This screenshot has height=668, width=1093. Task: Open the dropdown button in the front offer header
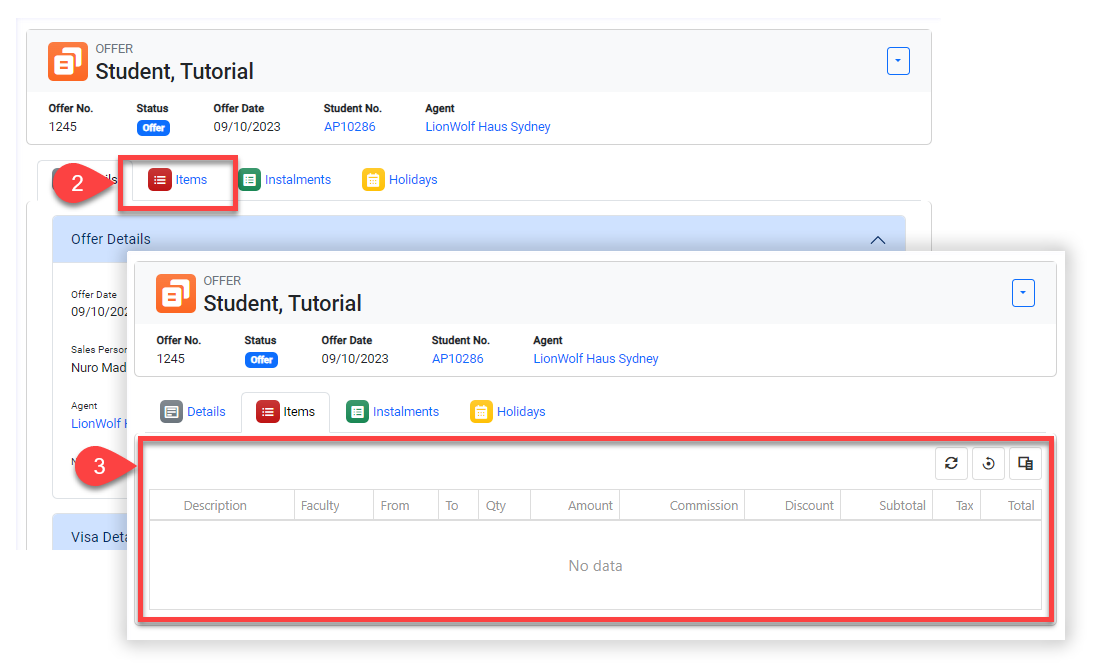(1023, 293)
